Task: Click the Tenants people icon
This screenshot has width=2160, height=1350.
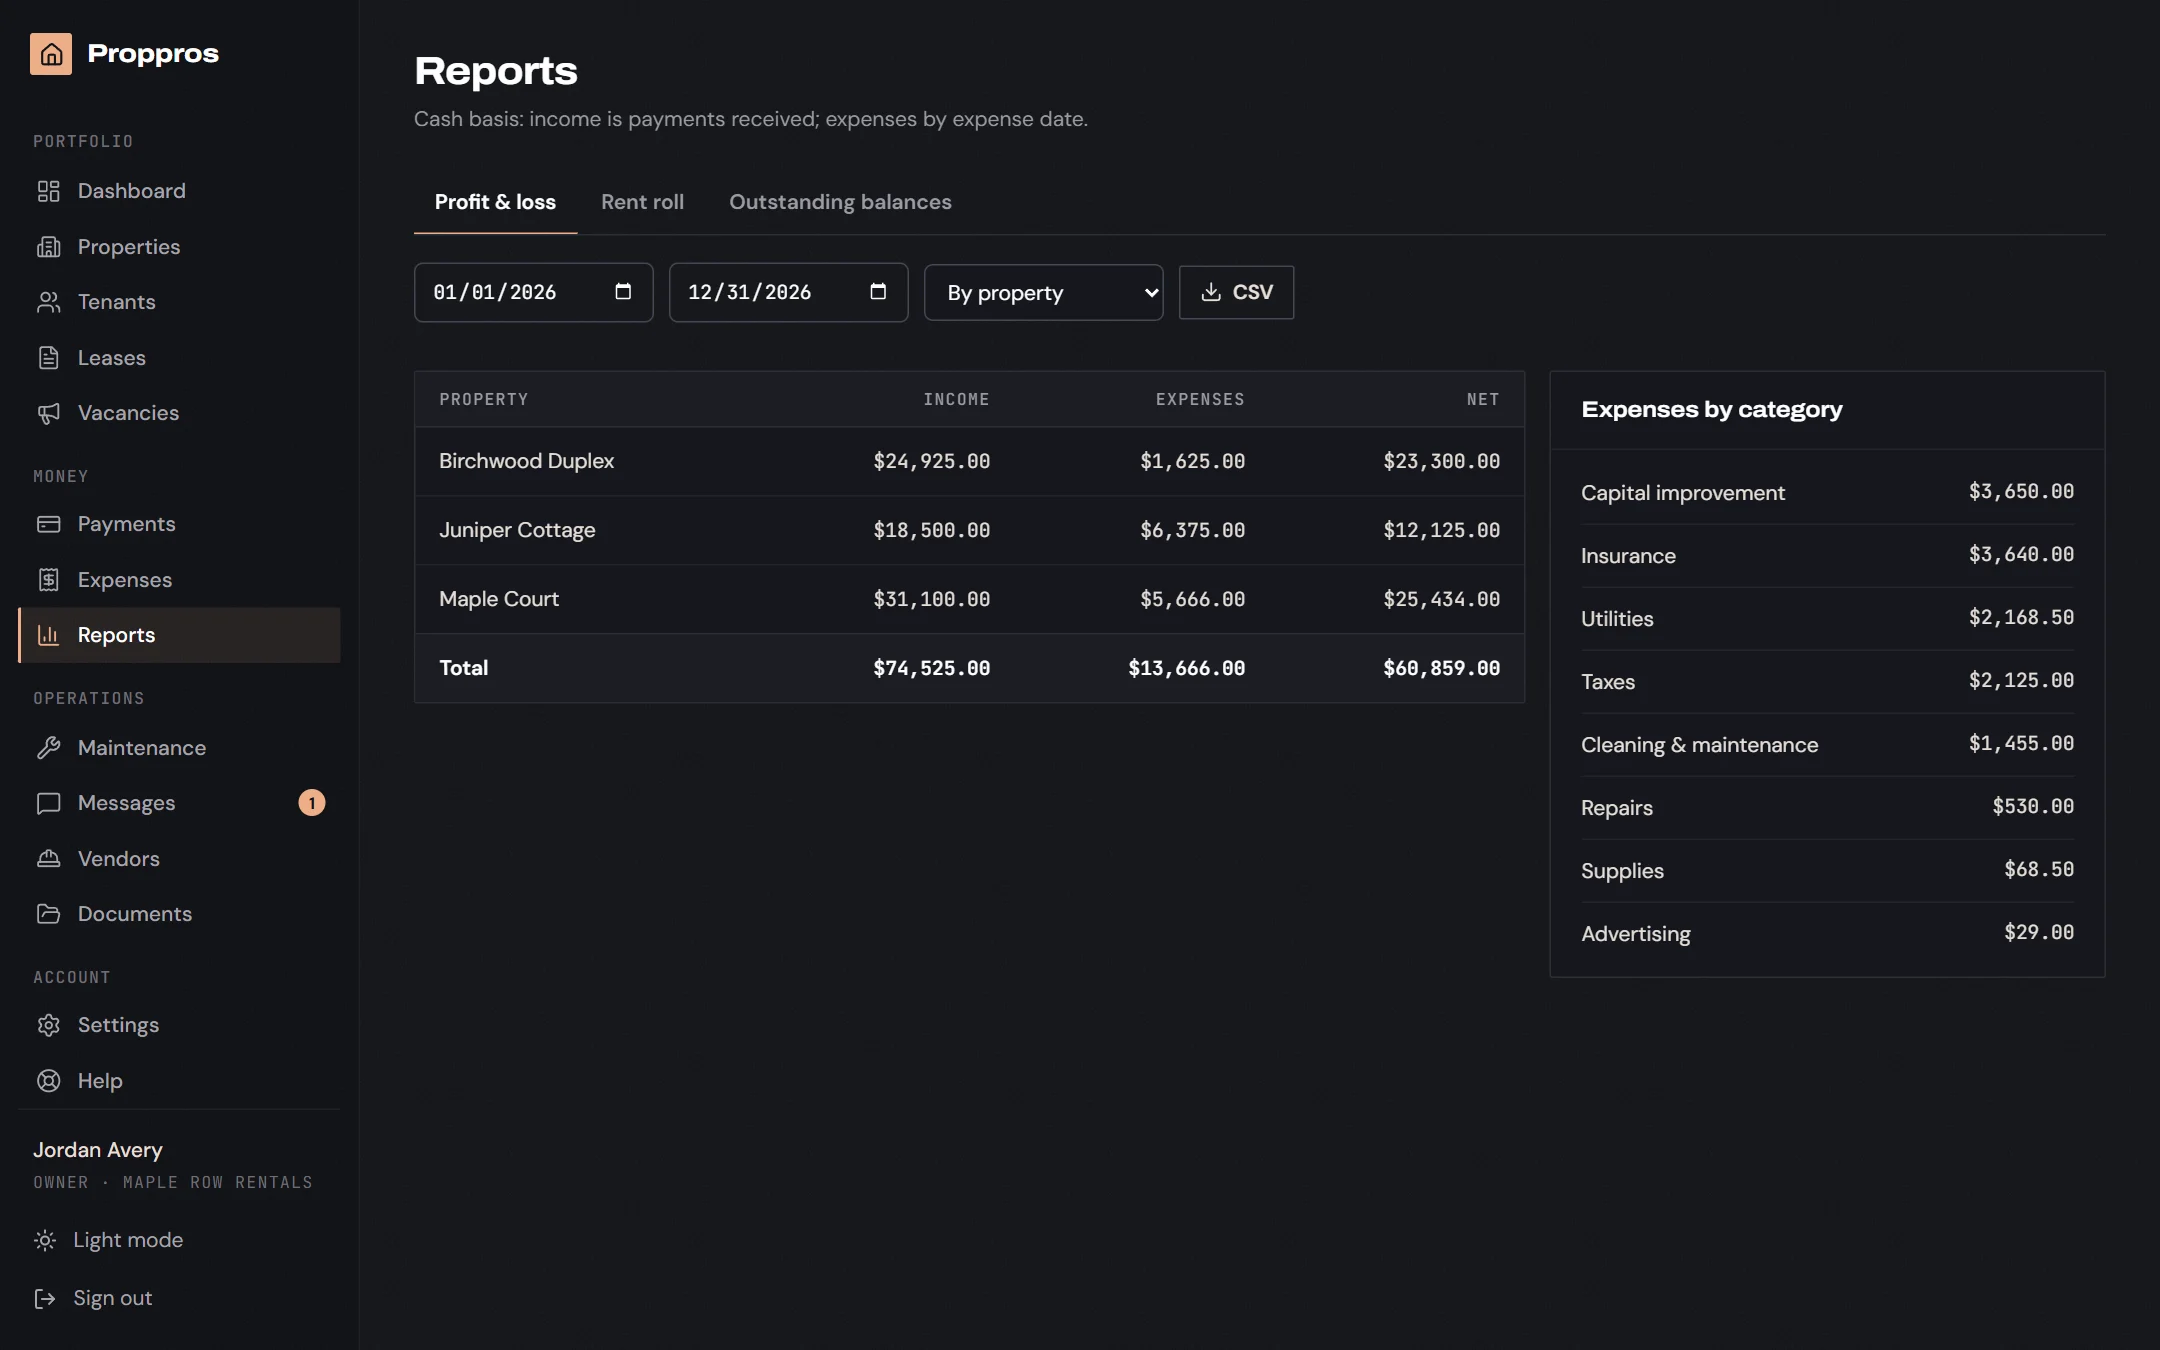Action: (x=49, y=302)
